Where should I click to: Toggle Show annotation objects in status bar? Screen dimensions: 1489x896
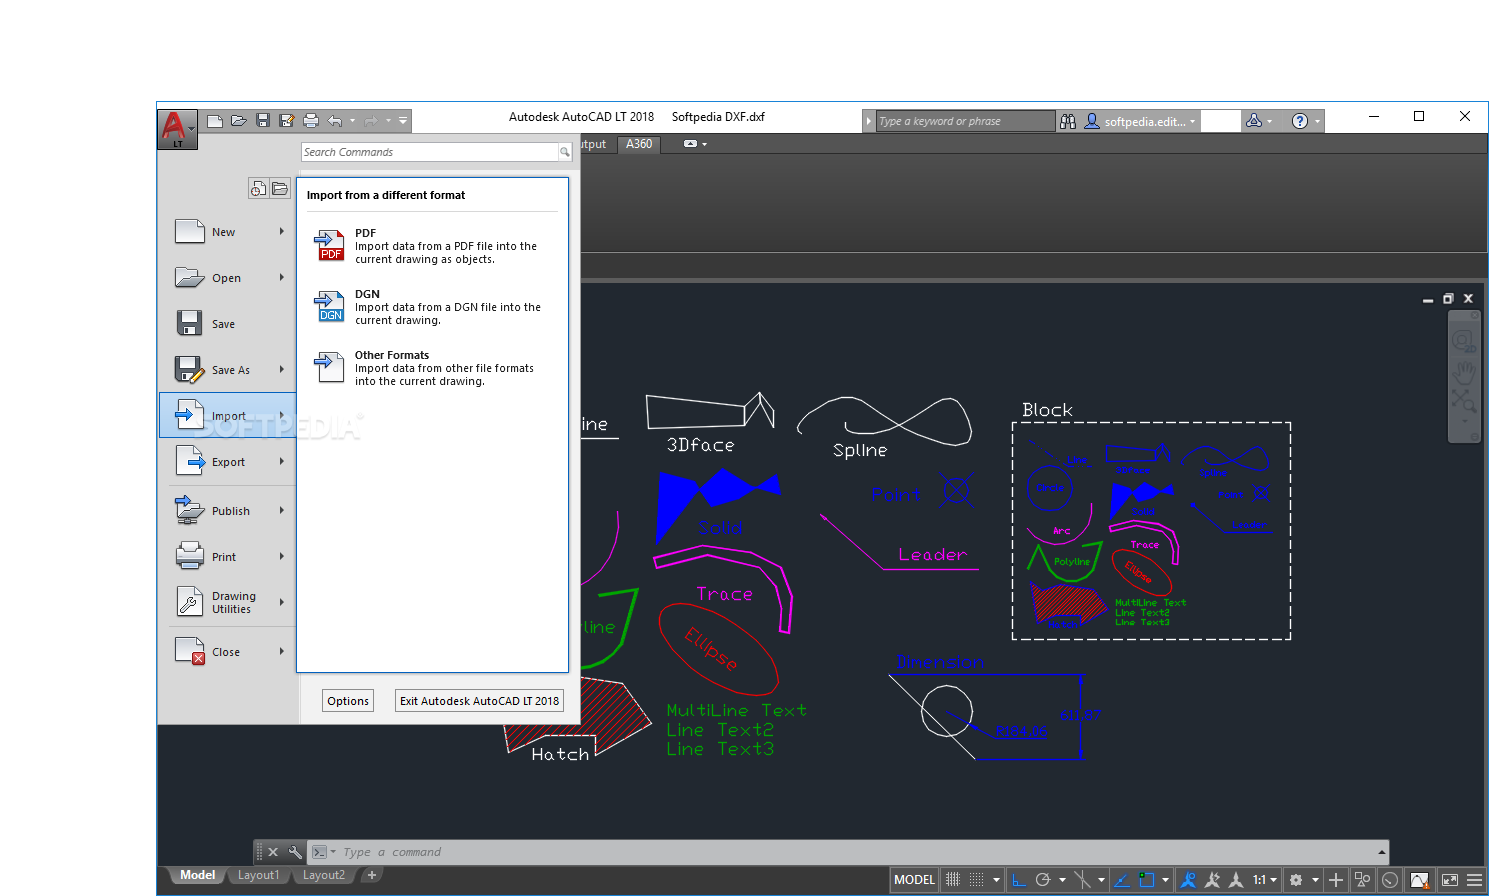1188,880
